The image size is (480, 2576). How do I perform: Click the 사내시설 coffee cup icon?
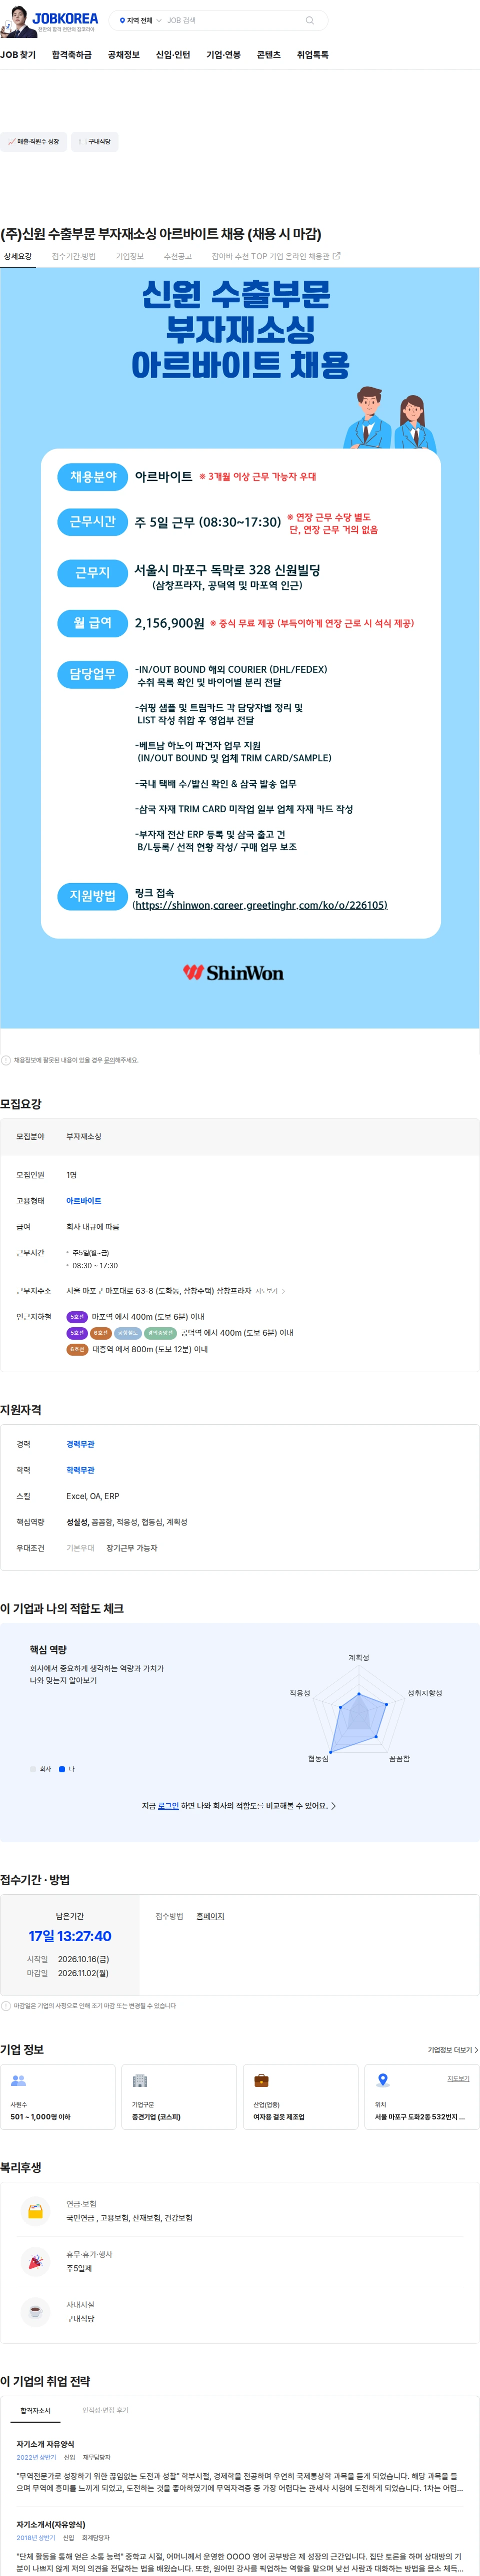(35, 2311)
